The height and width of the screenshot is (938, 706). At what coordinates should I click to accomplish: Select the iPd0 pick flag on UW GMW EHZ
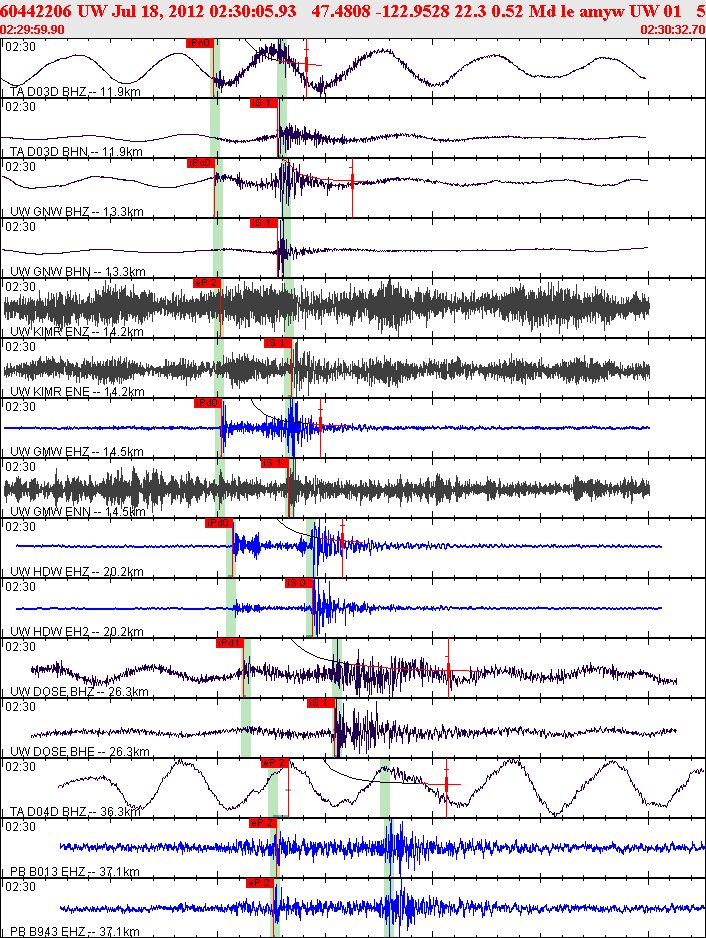click(x=208, y=403)
